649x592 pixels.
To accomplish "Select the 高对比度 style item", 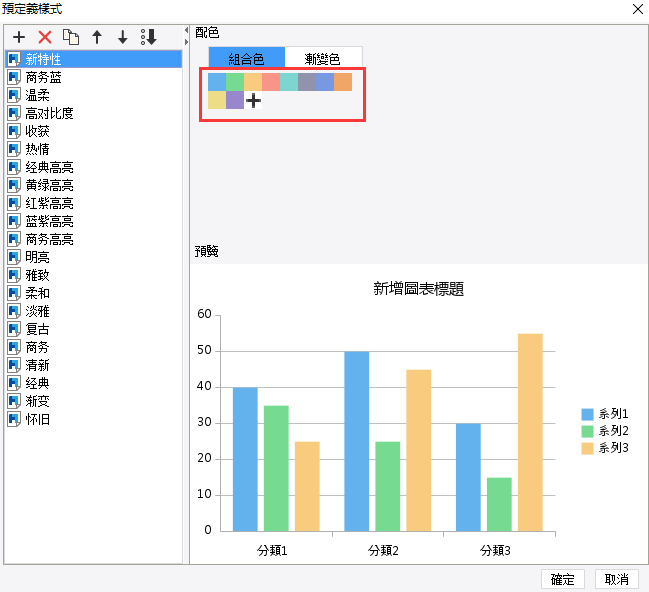I will [94, 113].
